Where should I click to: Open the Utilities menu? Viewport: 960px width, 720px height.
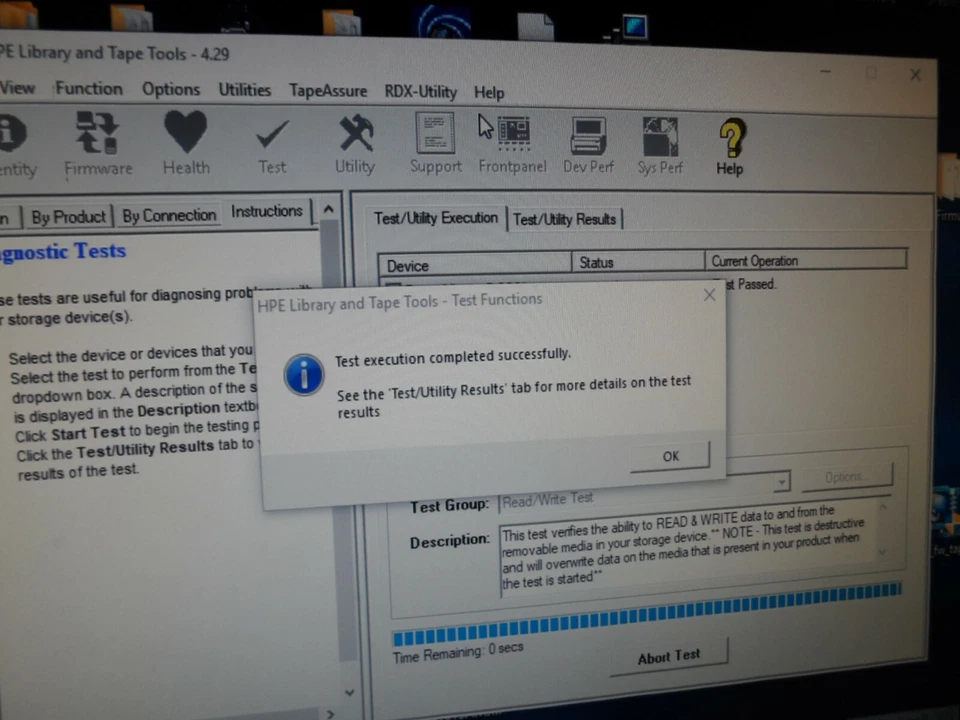[245, 91]
